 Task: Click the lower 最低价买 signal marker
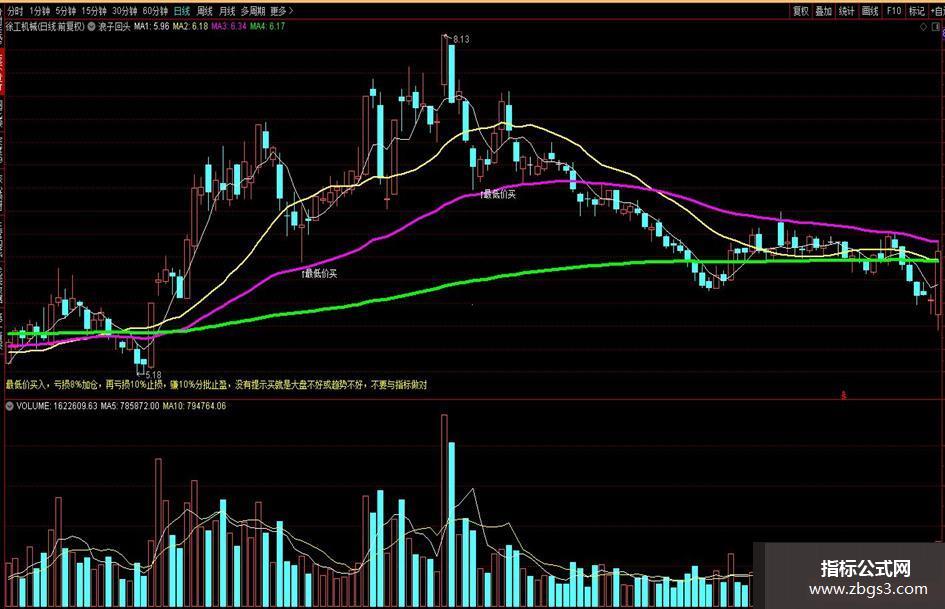[319, 274]
